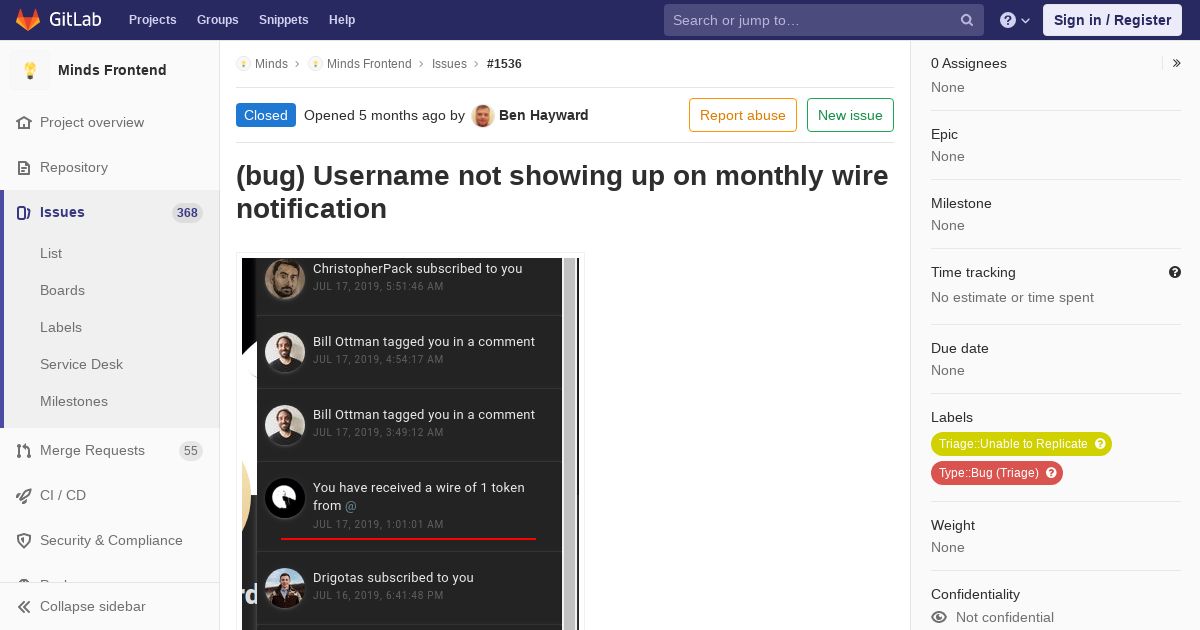Viewport: 1200px width, 630px height.
Task: Go to Minds breadcrumb link
Action: (271, 64)
